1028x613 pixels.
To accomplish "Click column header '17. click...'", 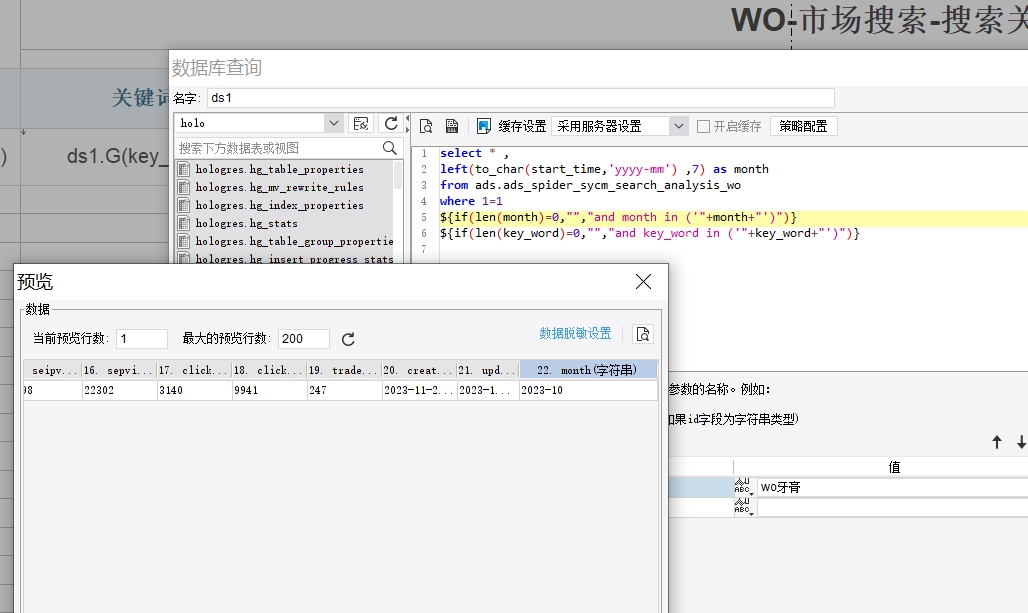I will [x=195, y=370].
